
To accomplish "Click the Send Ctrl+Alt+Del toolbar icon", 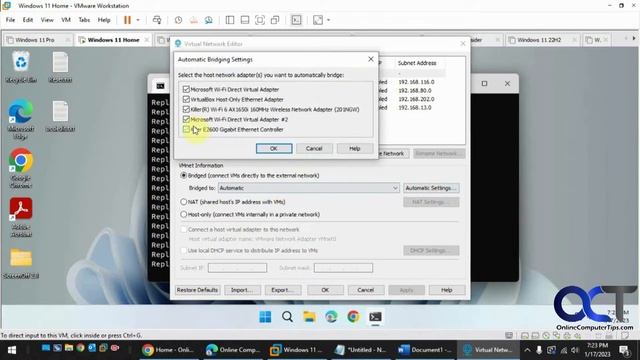I will click(157, 20).
